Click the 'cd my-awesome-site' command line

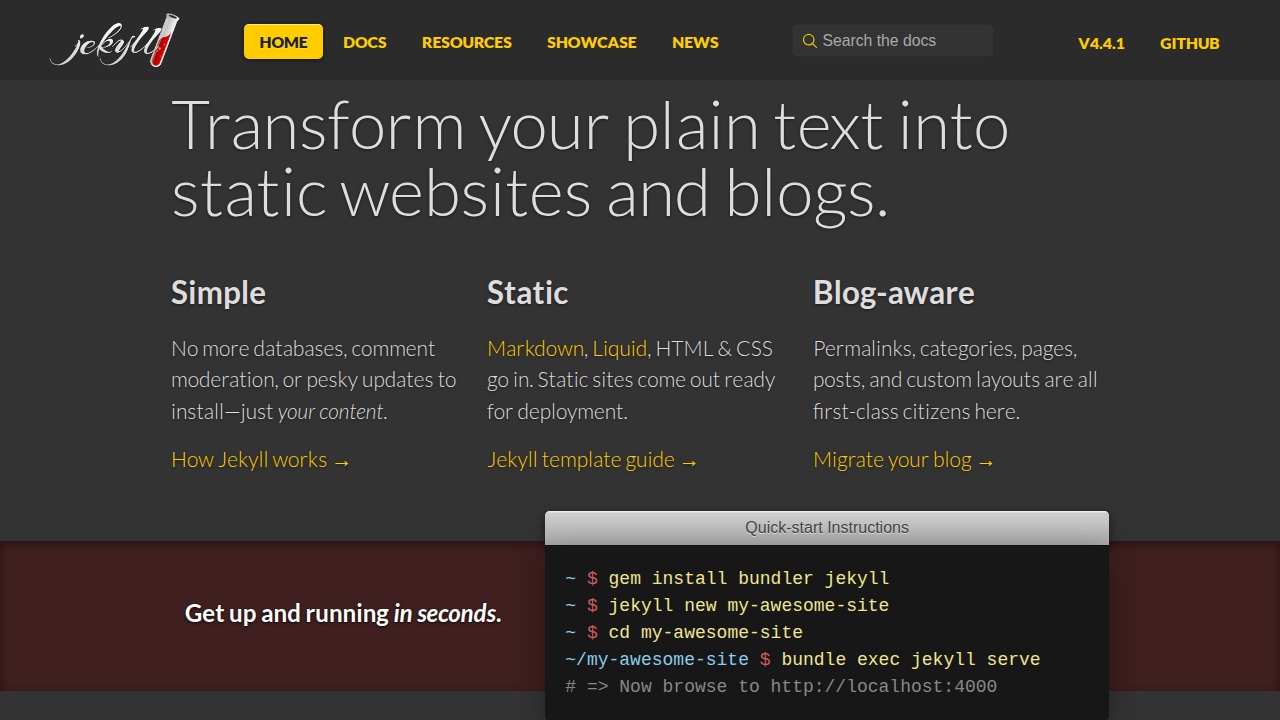(705, 632)
